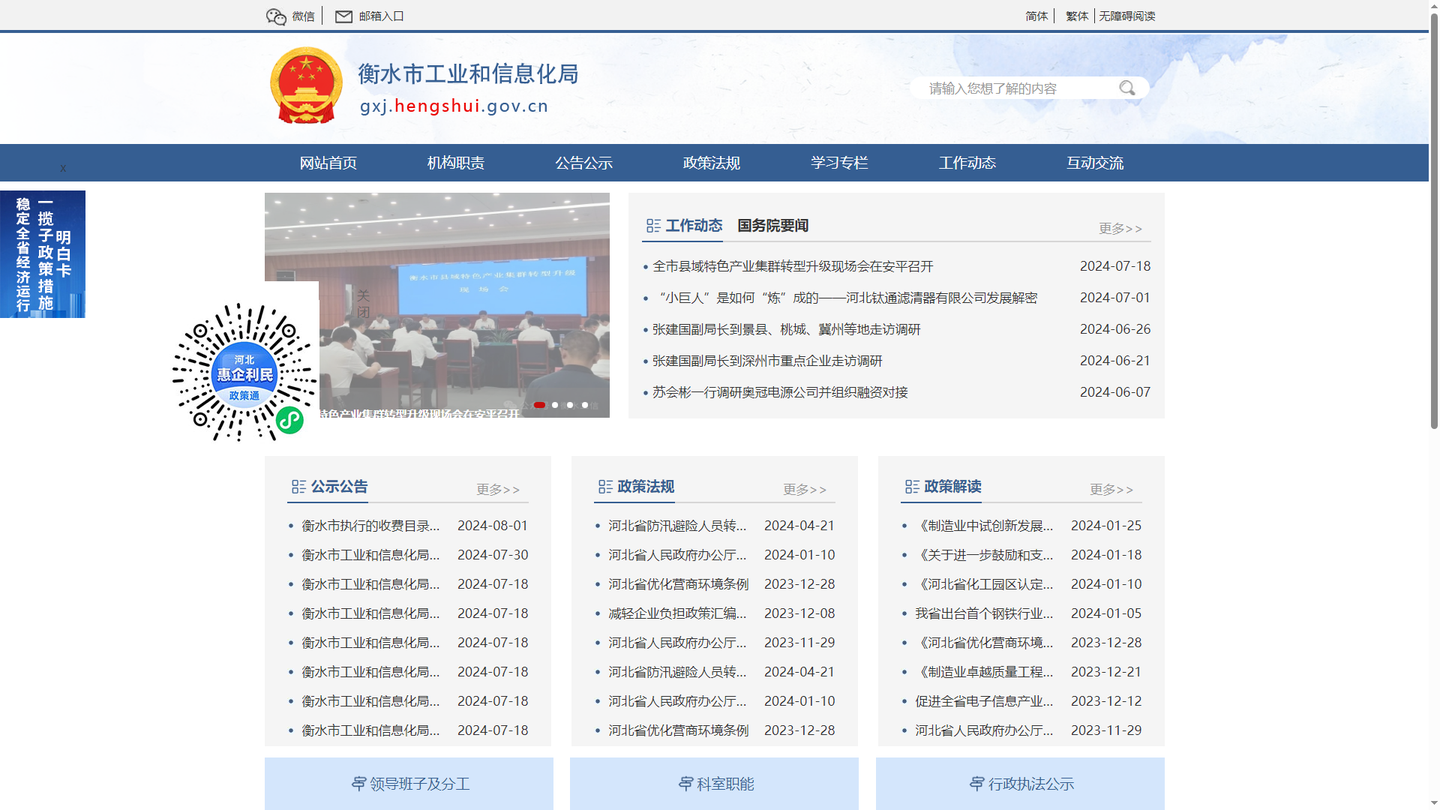The image size is (1440, 810).
Task: Click the WeChat icon in the top bar
Action: tap(276, 16)
